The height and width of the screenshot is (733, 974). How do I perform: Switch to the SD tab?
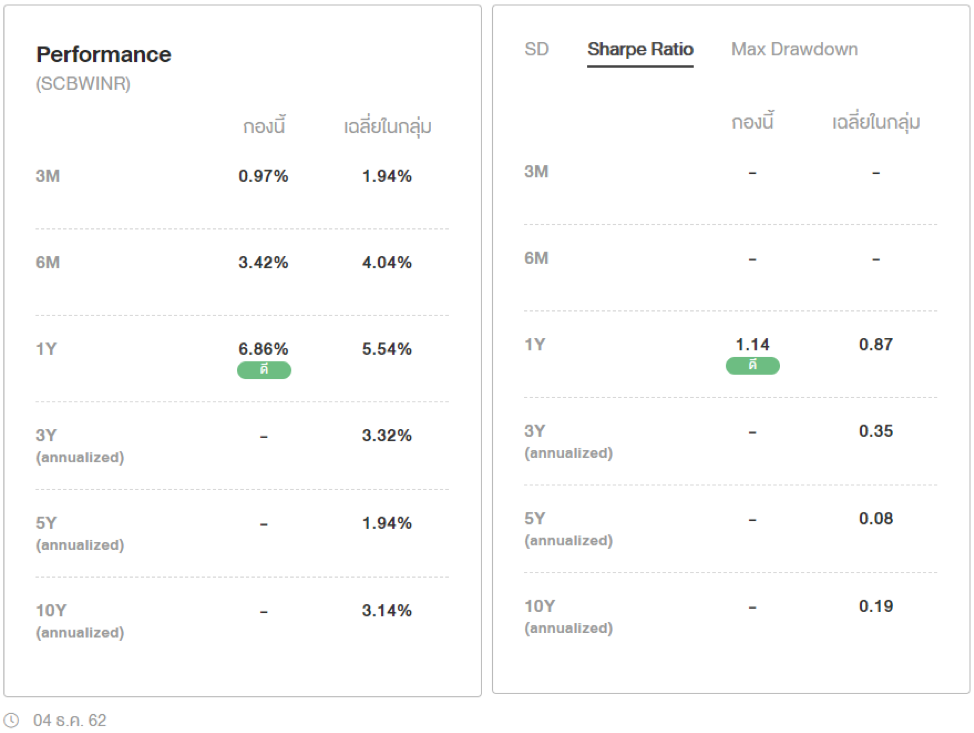pos(537,49)
